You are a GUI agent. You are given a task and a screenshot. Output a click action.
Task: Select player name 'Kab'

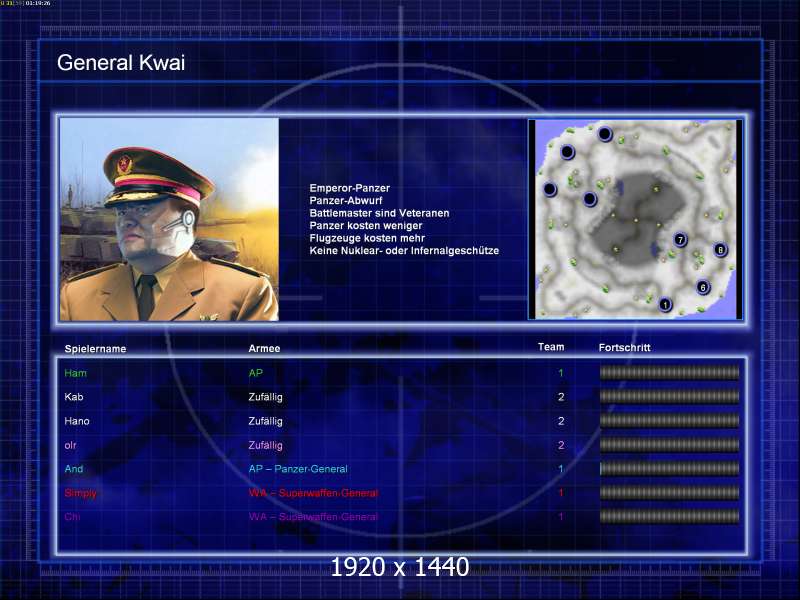pyautogui.click(x=74, y=397)
